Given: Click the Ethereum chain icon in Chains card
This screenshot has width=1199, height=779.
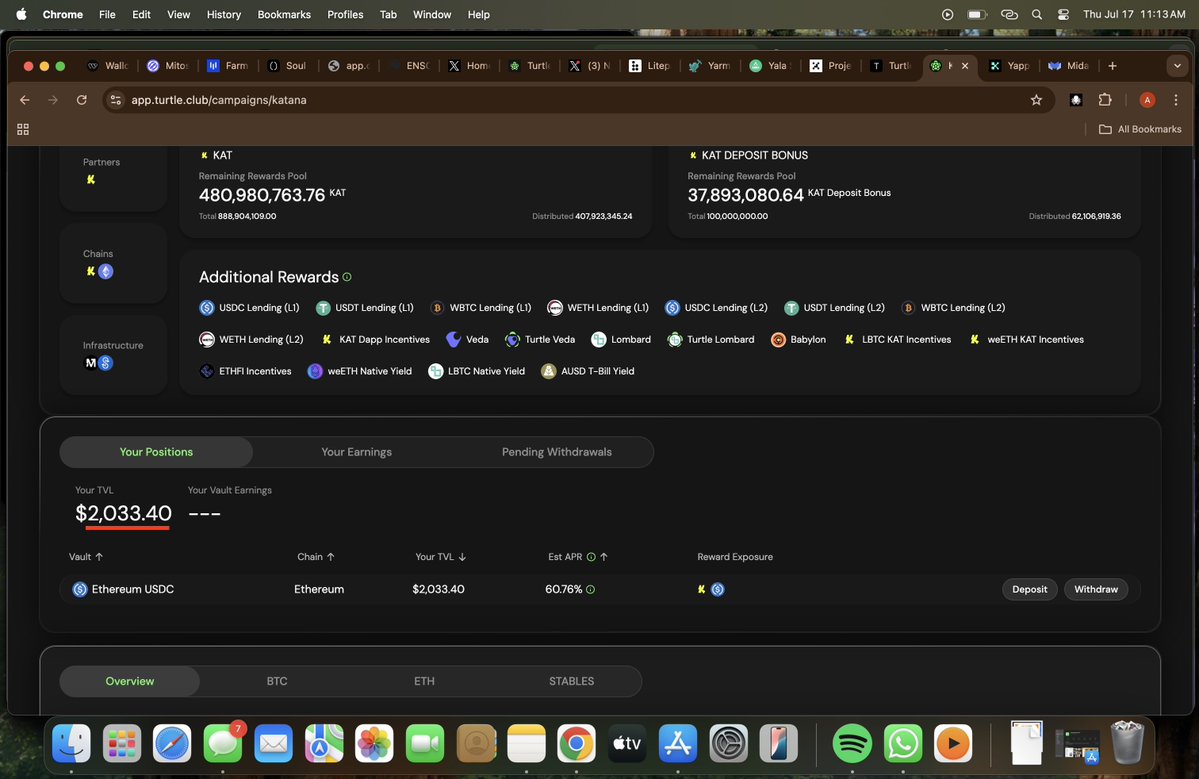Looking at the screenshot, I should [106, 271].
